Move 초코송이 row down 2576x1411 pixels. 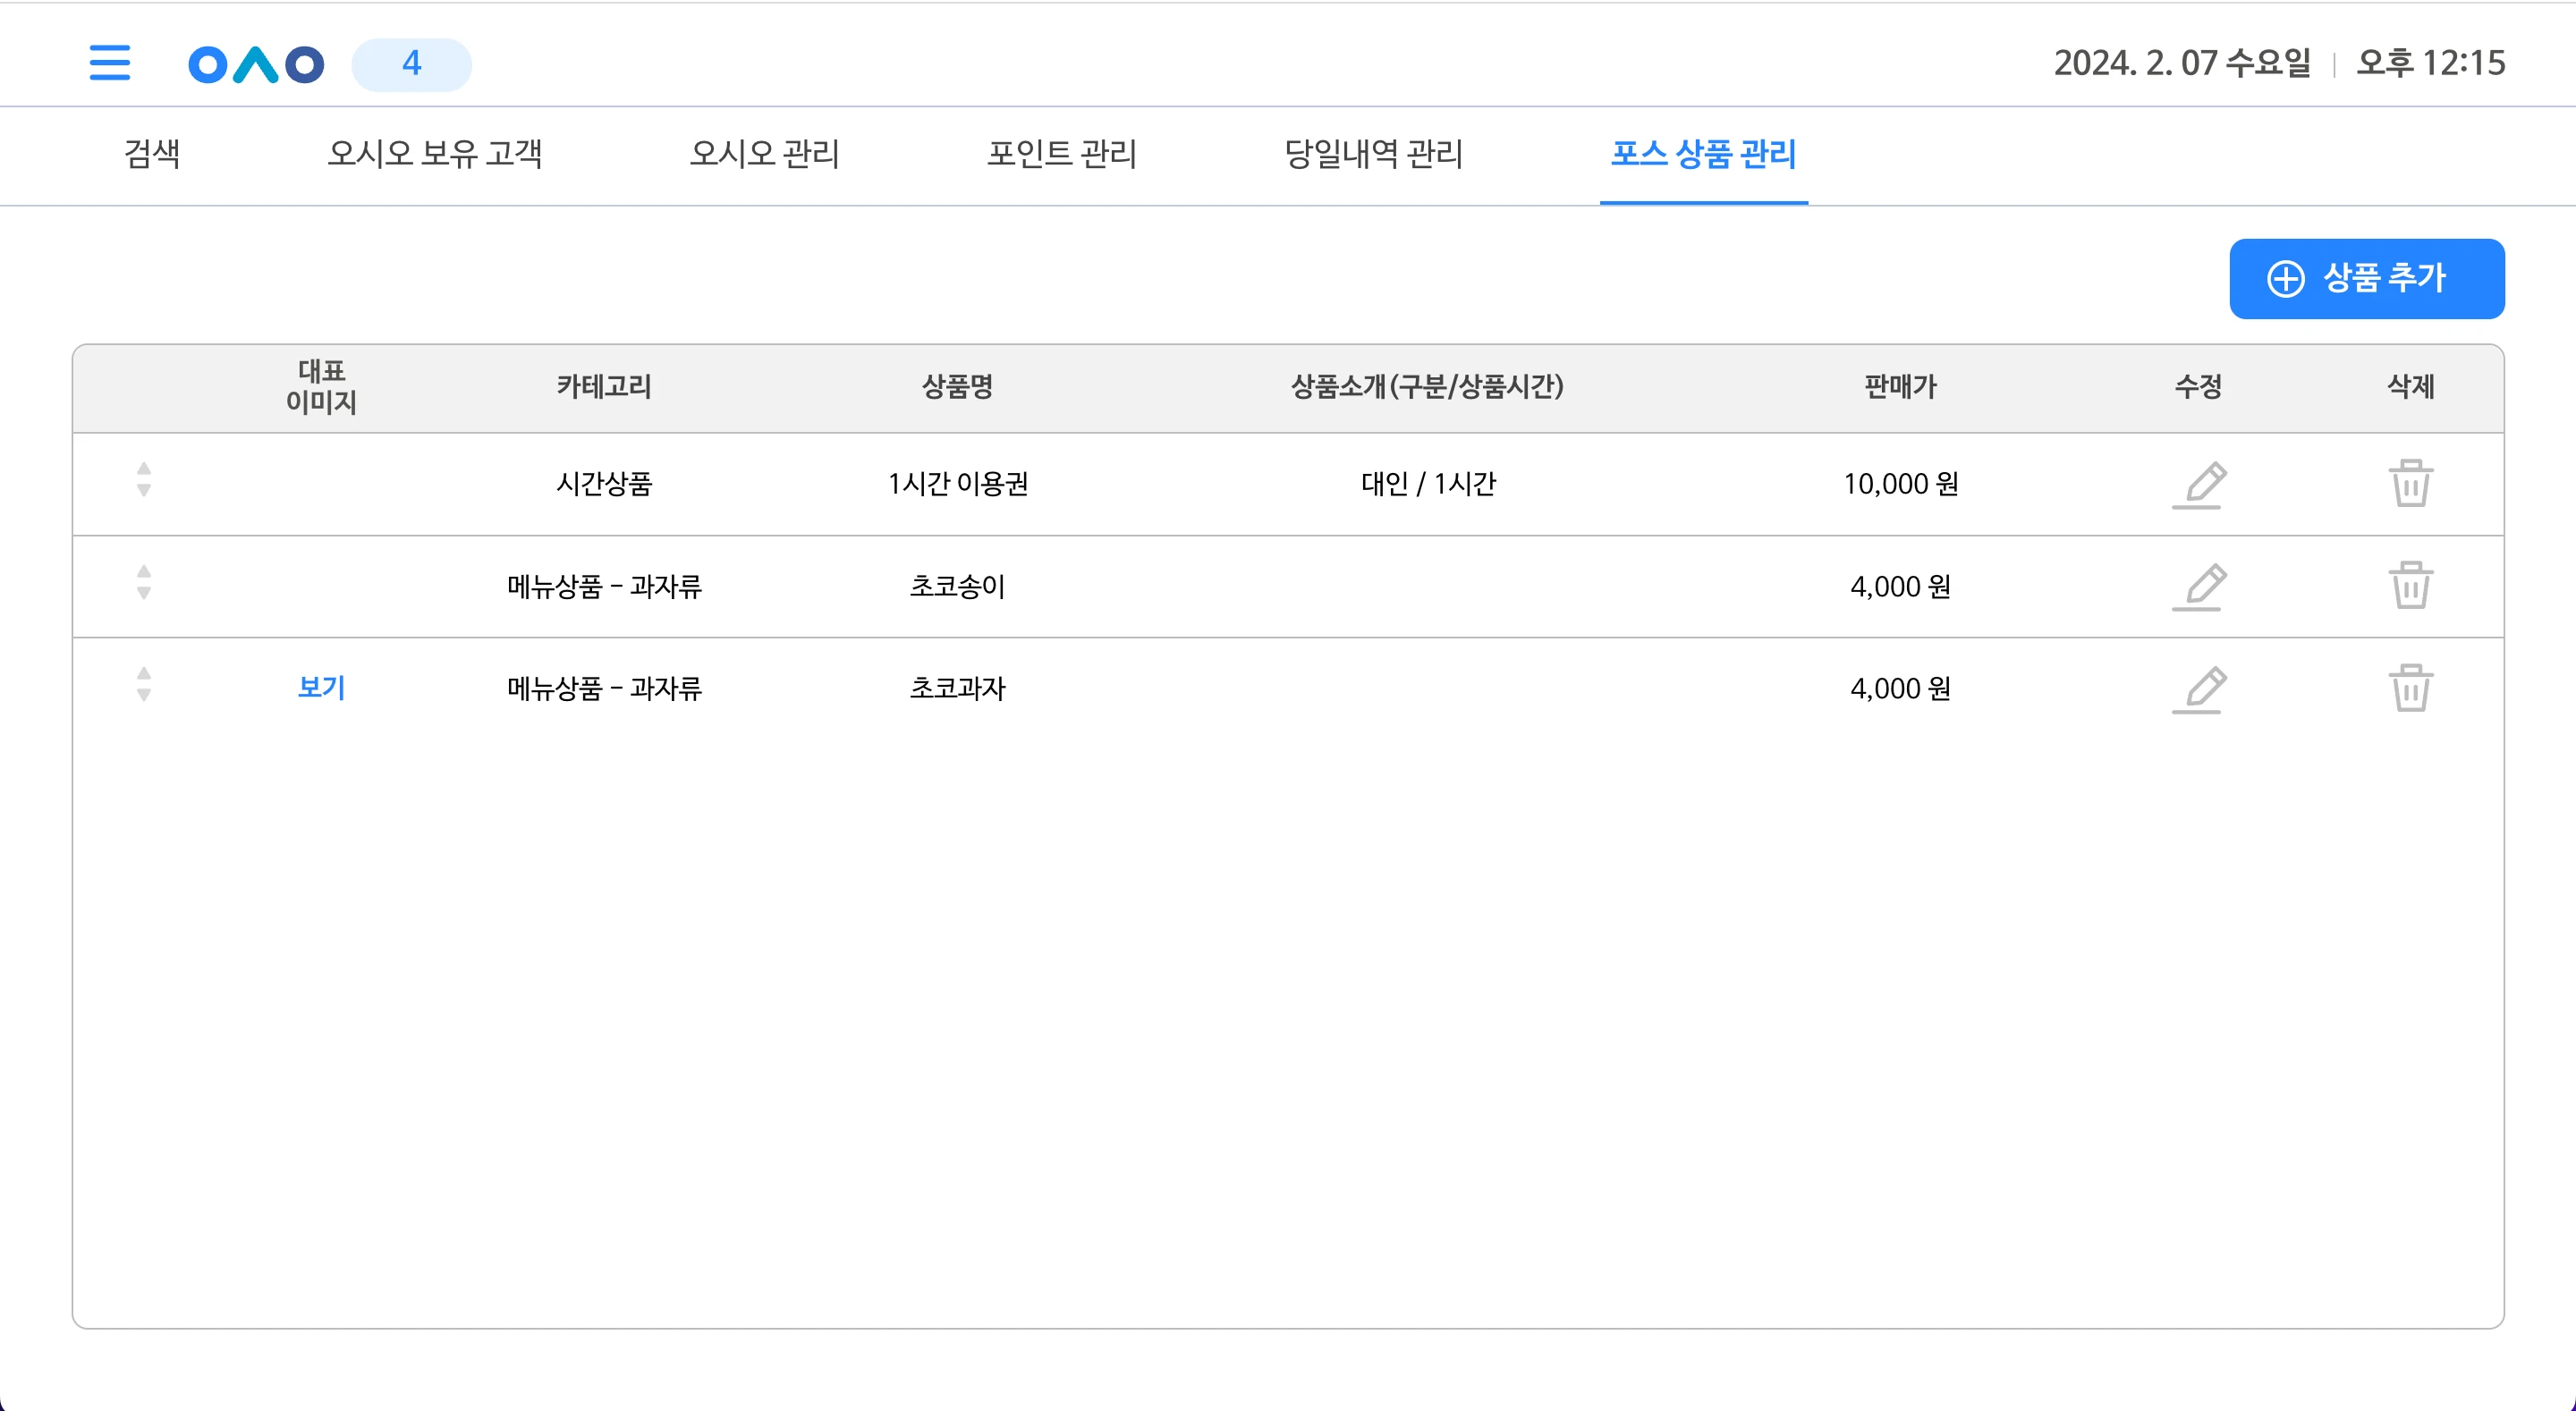[x=144, y=594]
